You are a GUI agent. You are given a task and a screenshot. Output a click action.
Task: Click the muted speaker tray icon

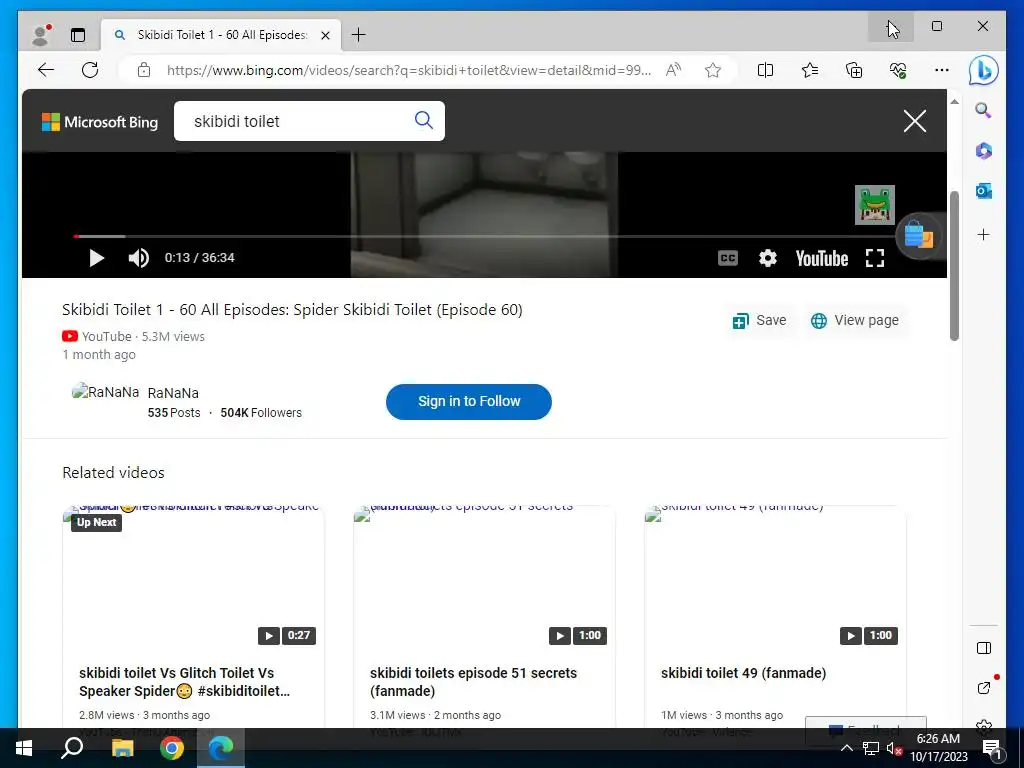pos(894,748)
